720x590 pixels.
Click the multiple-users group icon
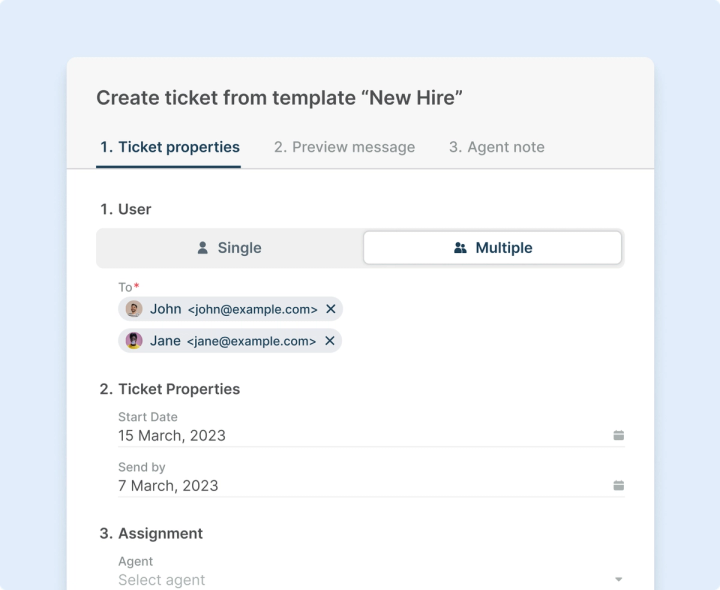point(460,248)
